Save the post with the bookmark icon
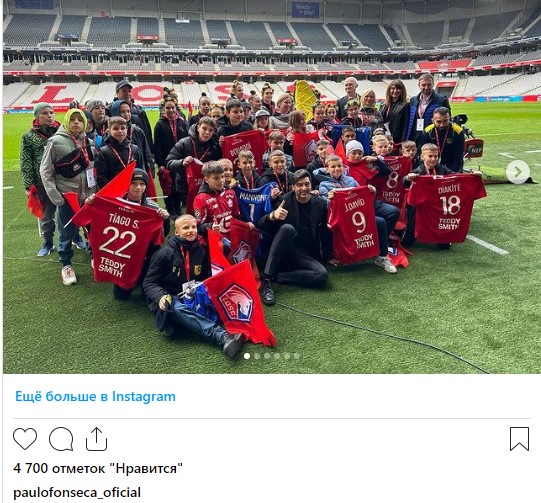541x503 pixels. pos(519,439)
